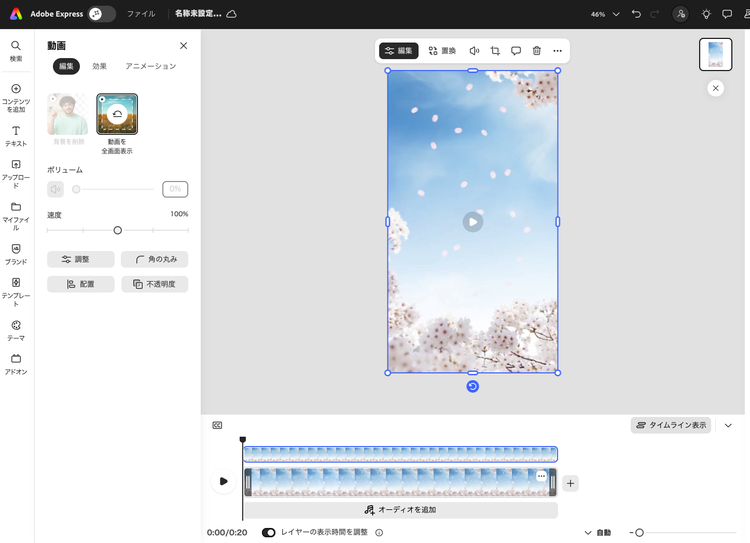This screenshot has width=750, height=543.
Task: Click the オーディオを追加 button
Action: [x=400, y=510]
